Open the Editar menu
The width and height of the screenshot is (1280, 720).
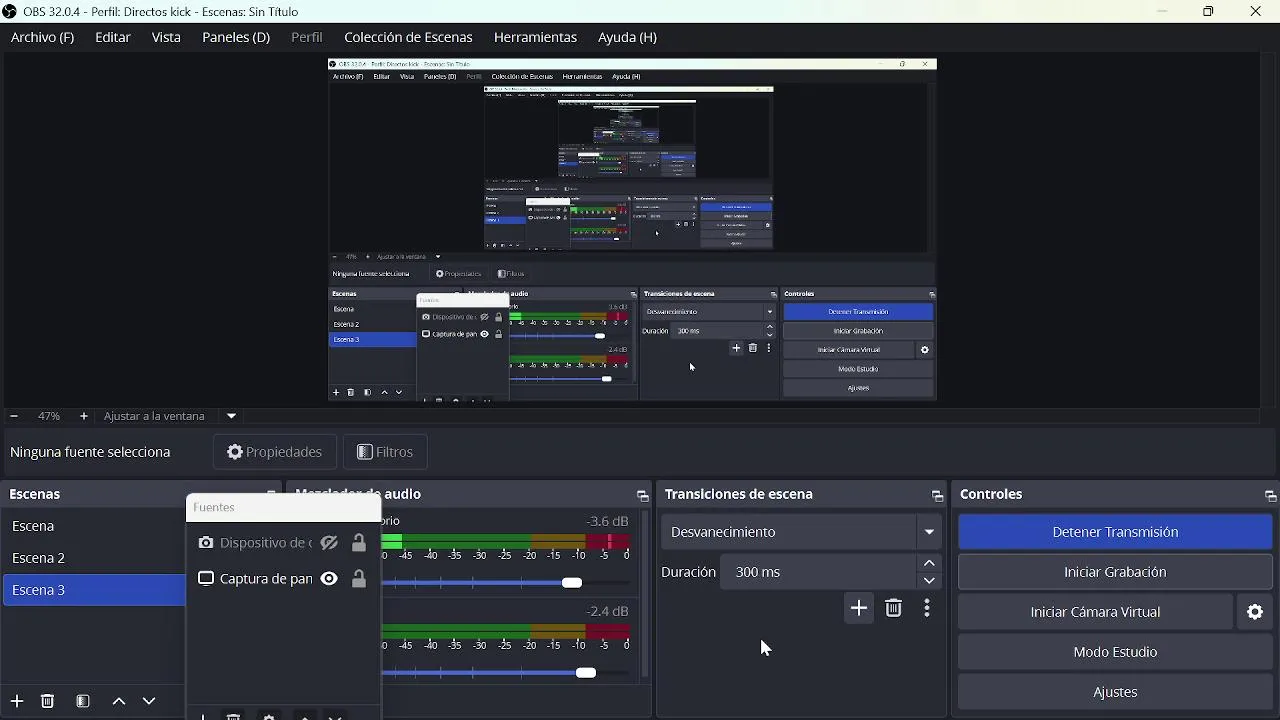coord(113,37)
